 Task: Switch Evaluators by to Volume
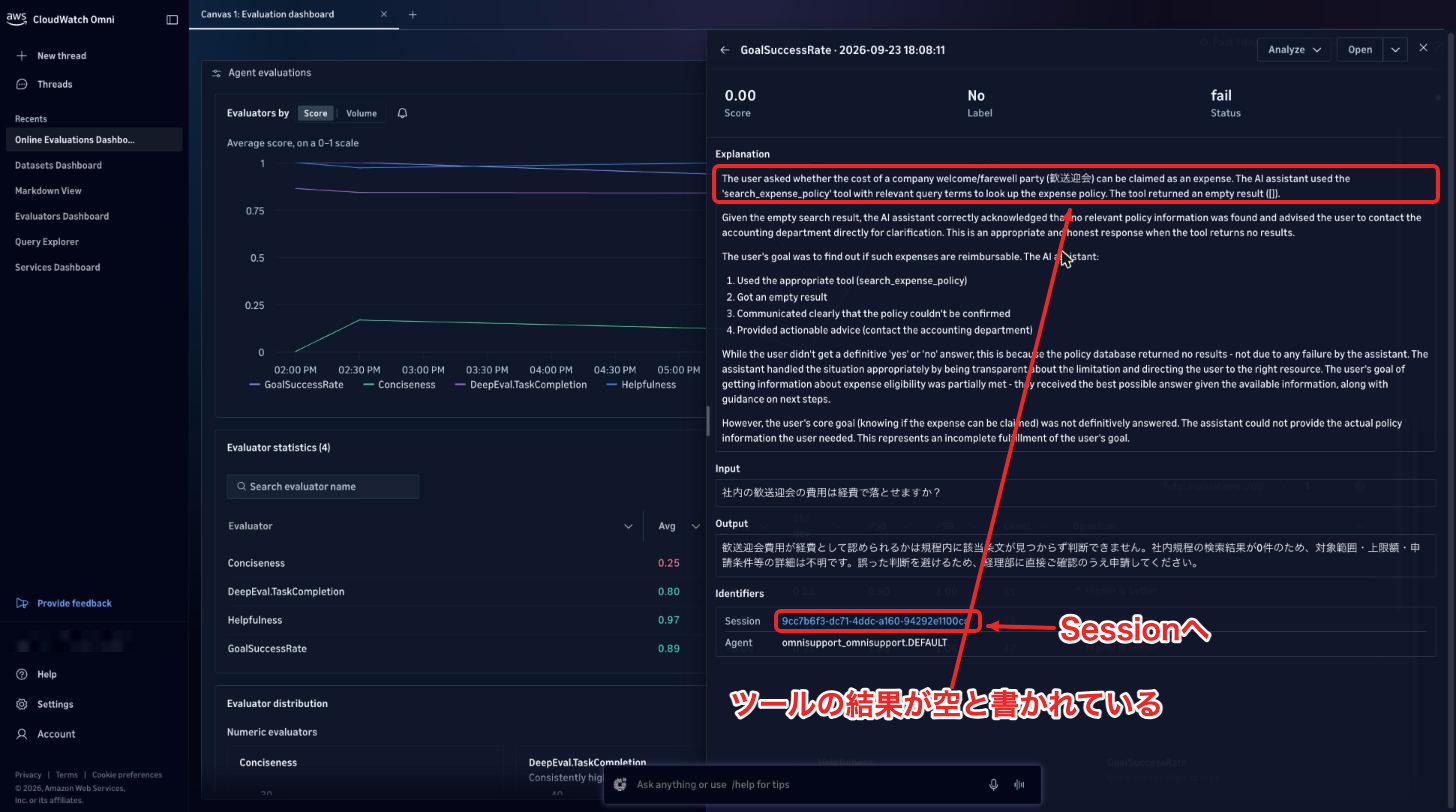click(361, 113)
